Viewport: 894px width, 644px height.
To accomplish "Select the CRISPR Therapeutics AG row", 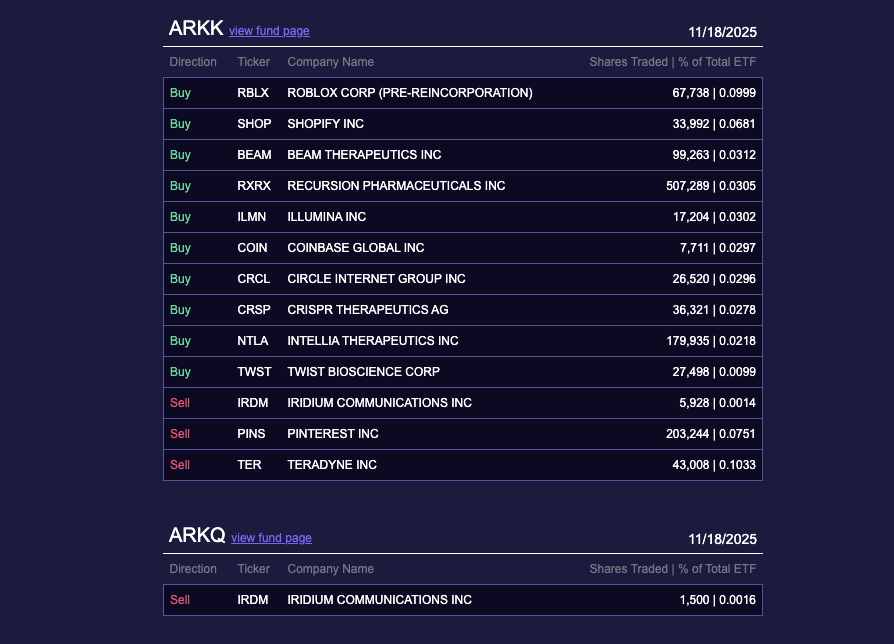I will 367,310.
